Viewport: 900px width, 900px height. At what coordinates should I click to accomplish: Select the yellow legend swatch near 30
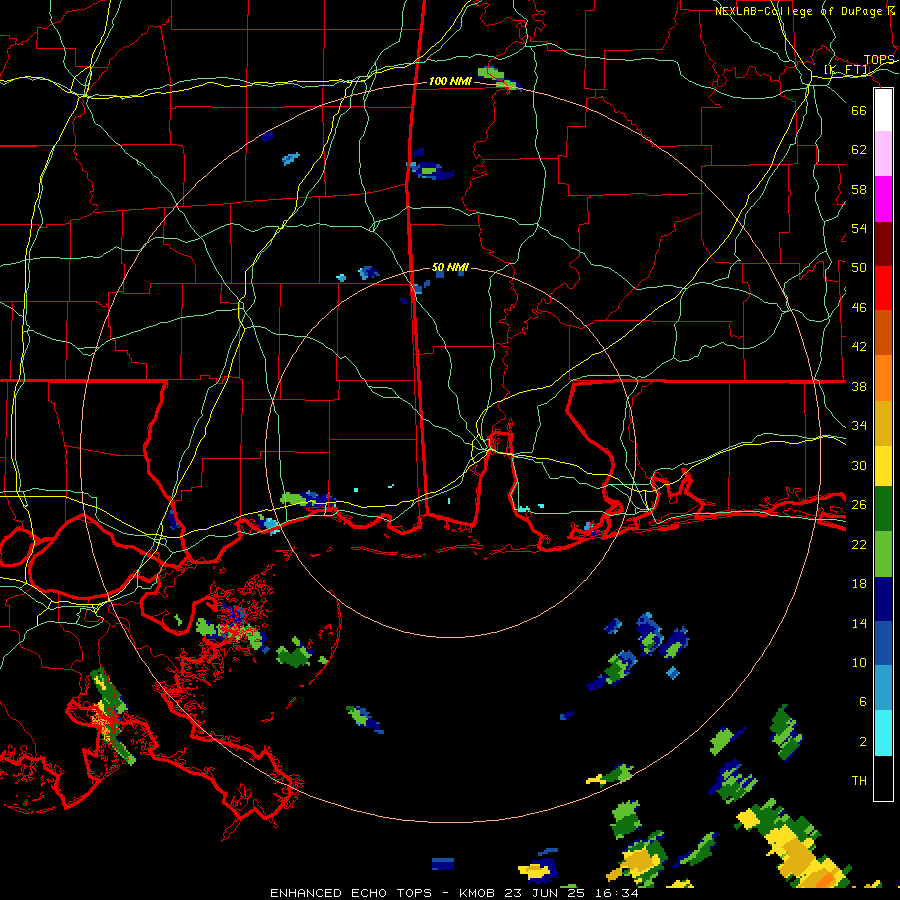[883, 466]
